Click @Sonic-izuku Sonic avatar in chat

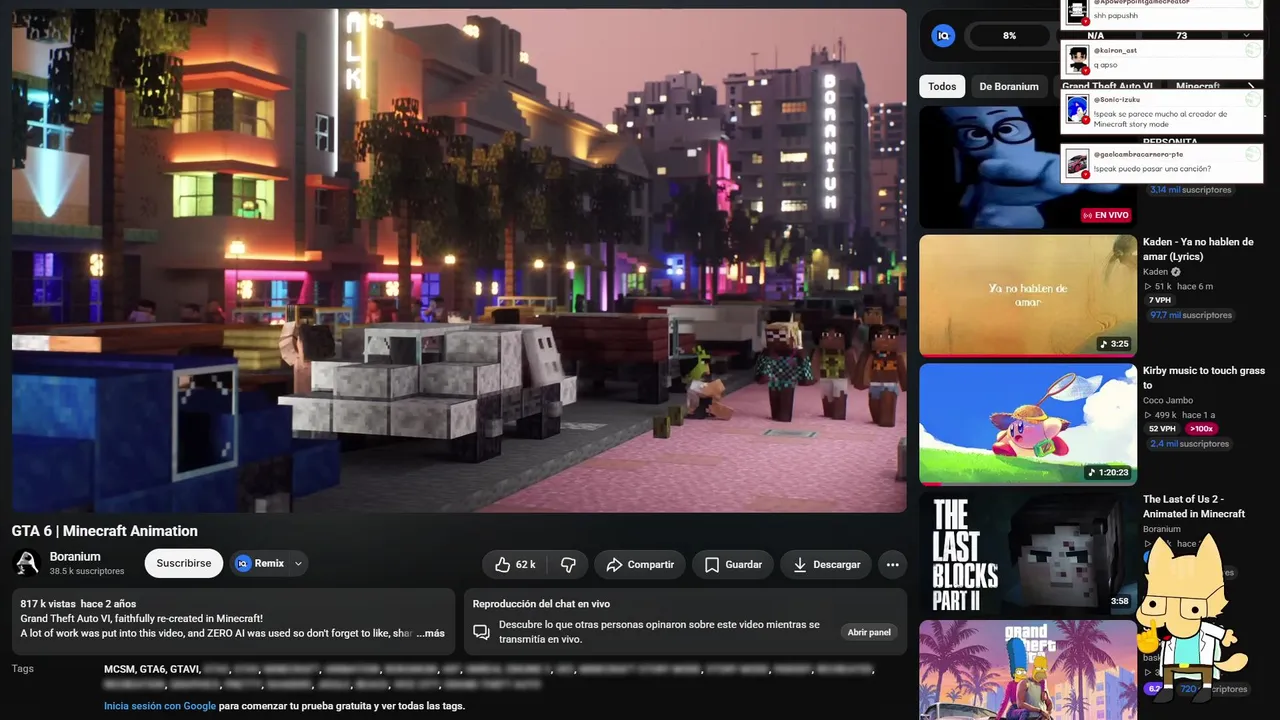point(1077,109)
